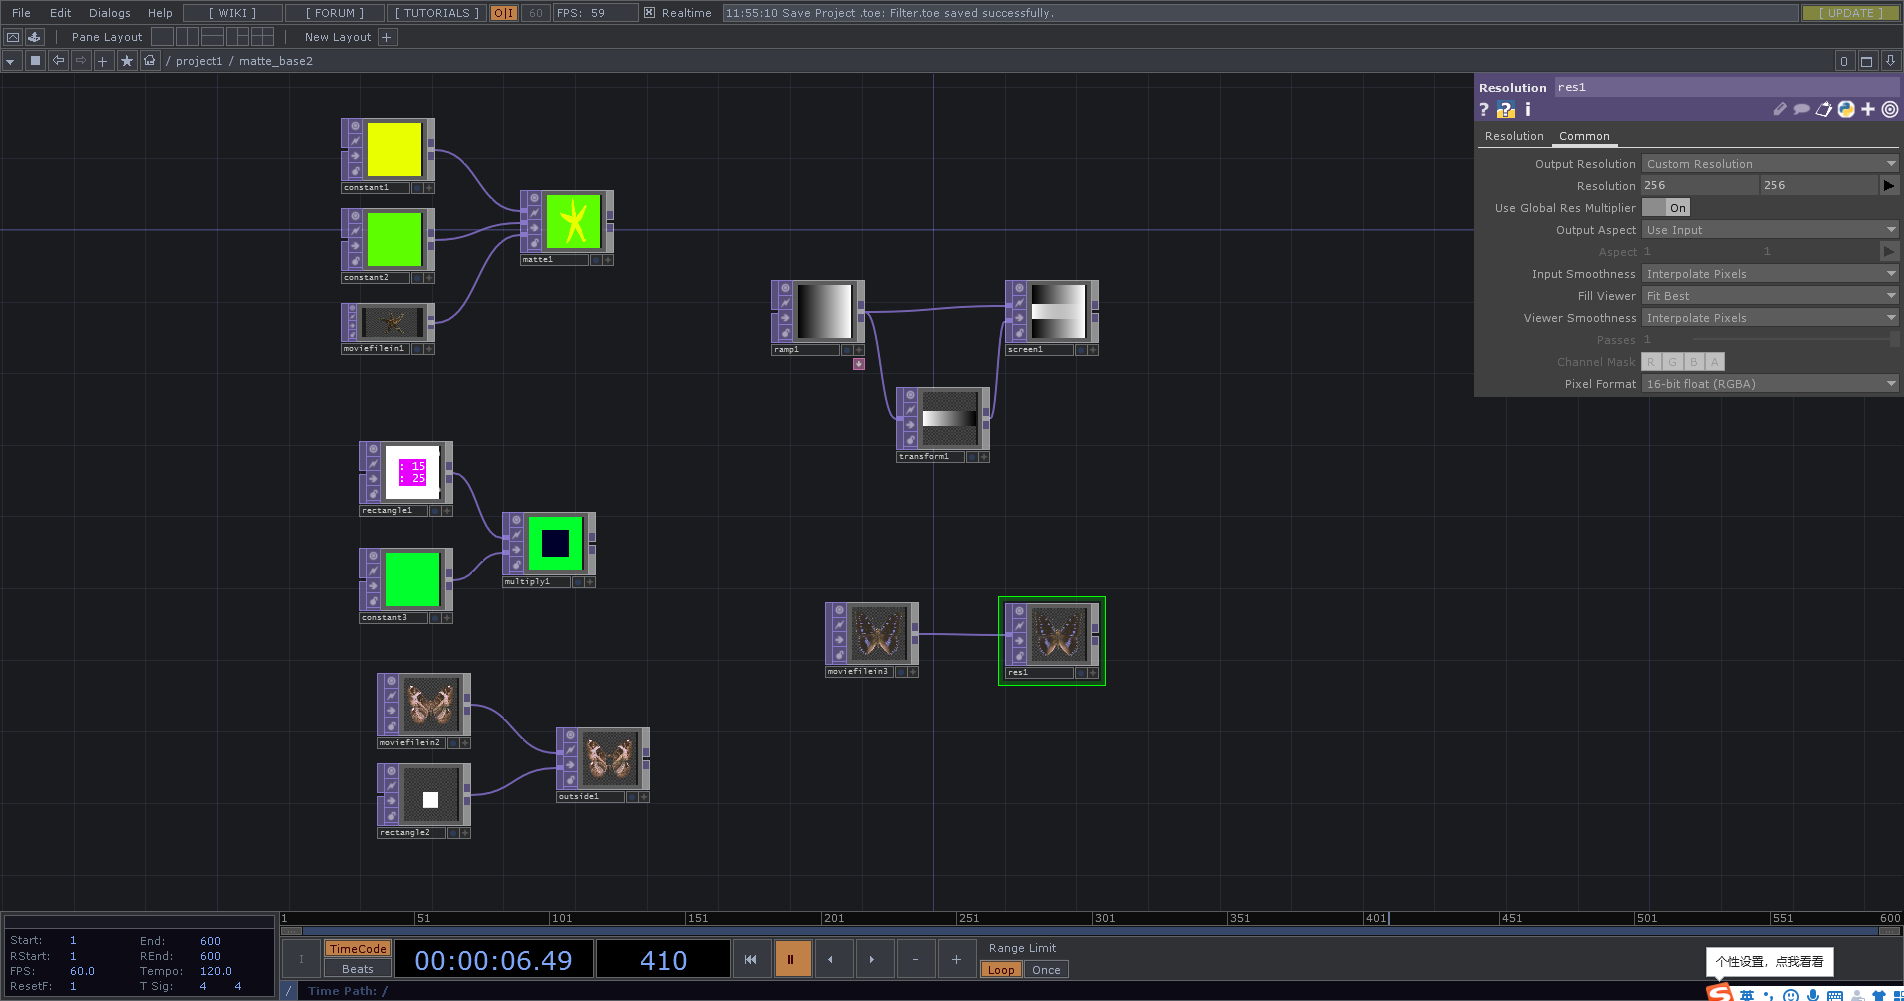Select the home icon in the network path bar

pyautogui.click(x=149, y=60)
